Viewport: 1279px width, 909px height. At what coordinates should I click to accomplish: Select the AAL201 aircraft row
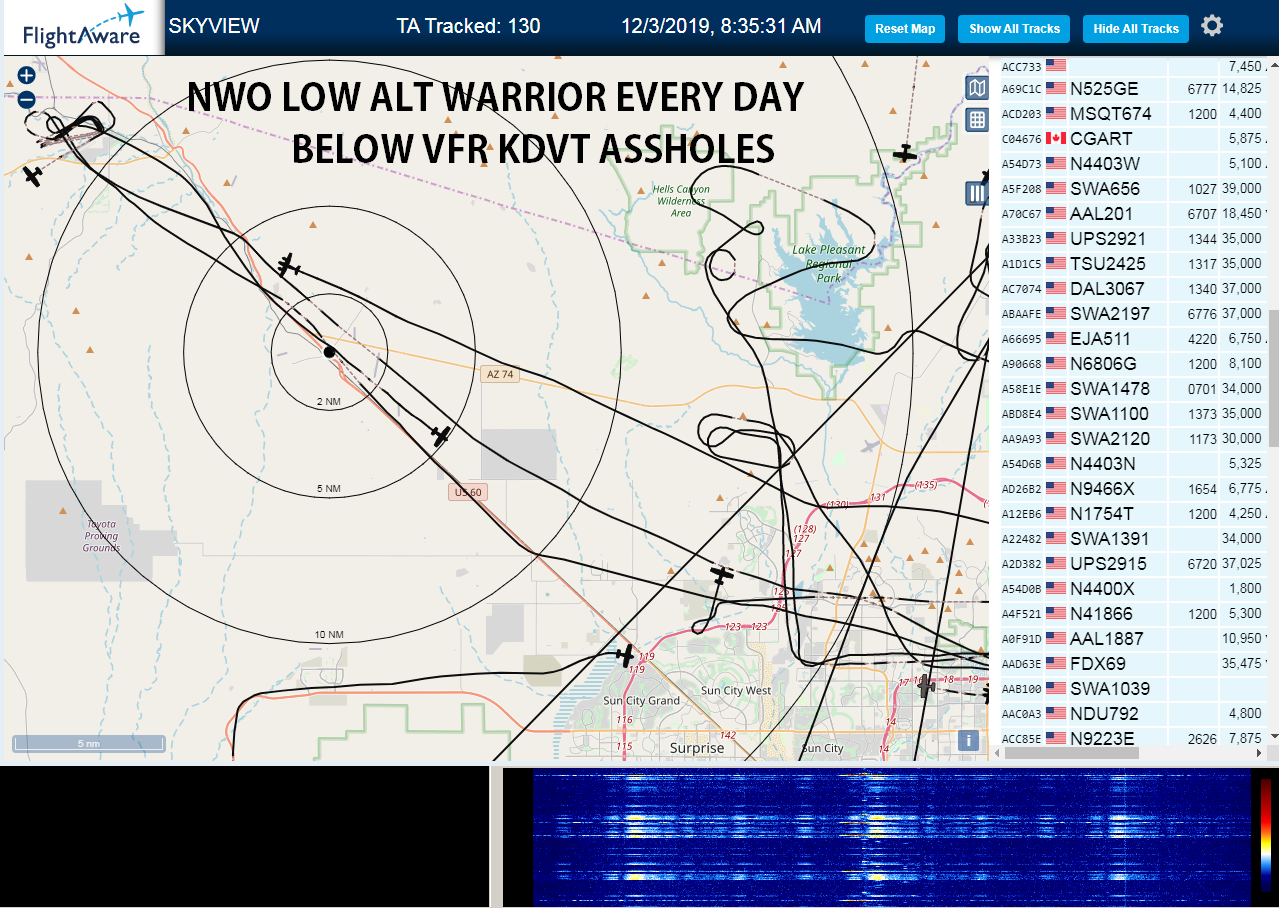1134,214
